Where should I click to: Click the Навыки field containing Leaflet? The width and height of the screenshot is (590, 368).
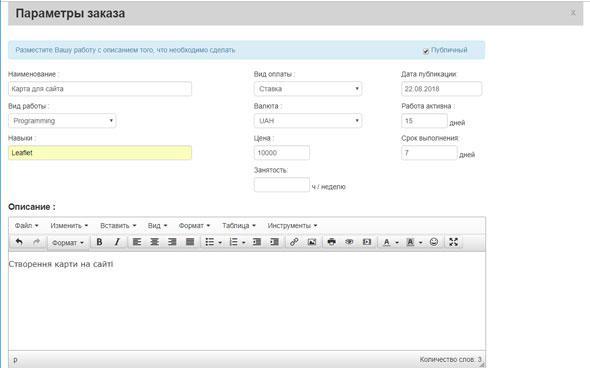[x=100, y=153]
